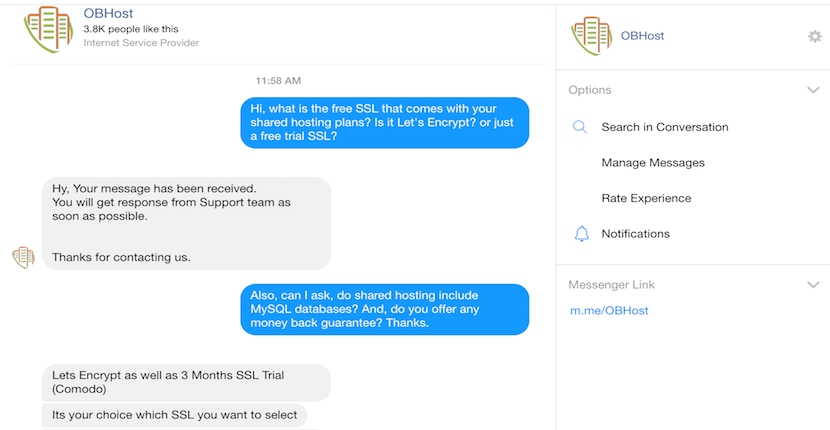This screenshot has width=830, height=430.
Task: Click the OBHost page name in header
Action: (x=109, y=13)
